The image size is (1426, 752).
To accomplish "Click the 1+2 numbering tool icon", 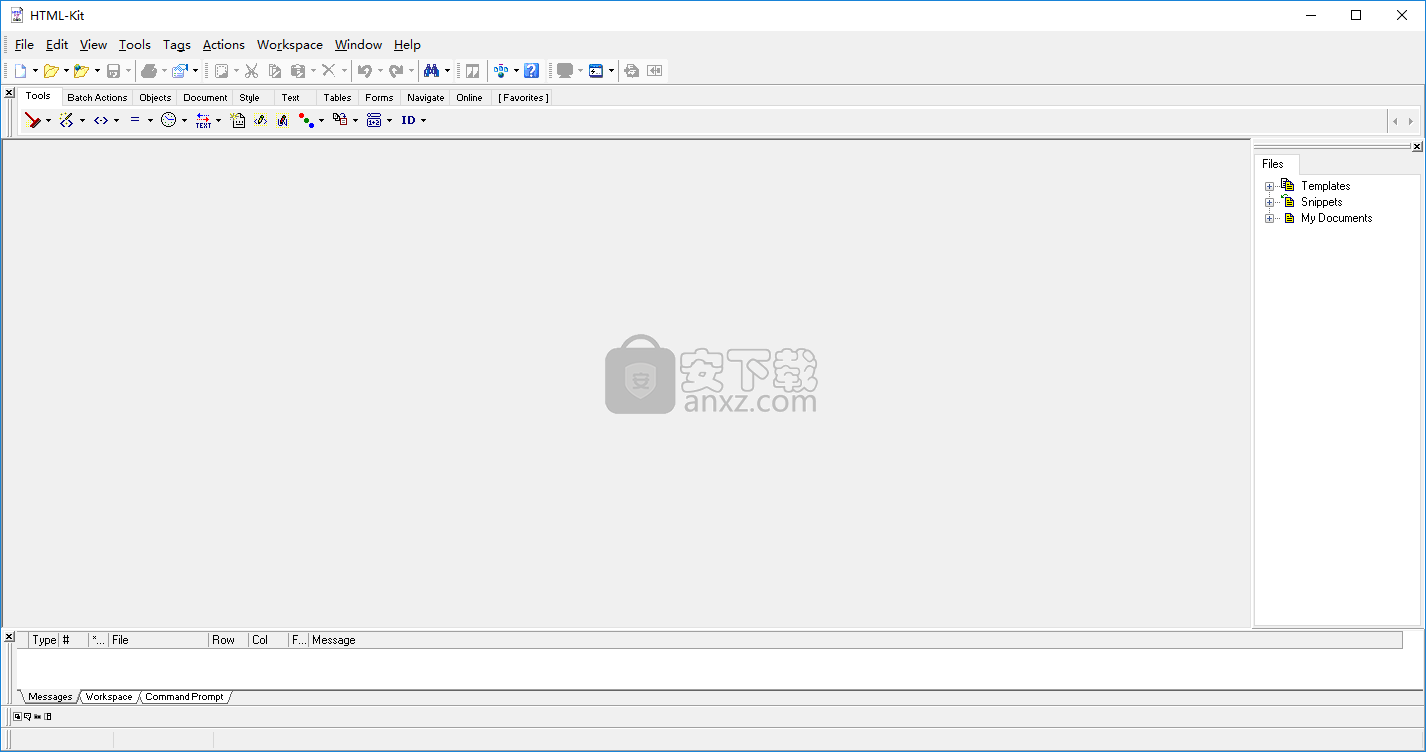I will [x=374, y=120].
